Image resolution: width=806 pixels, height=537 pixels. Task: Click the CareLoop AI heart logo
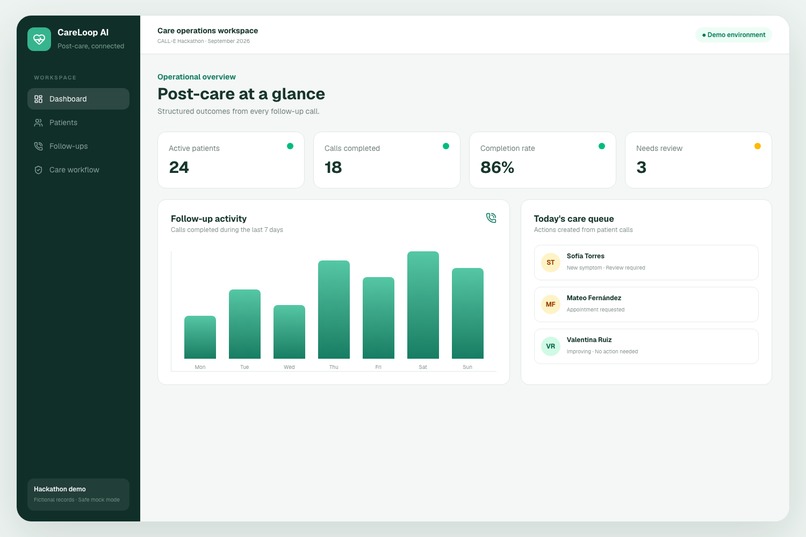(39, 39)
